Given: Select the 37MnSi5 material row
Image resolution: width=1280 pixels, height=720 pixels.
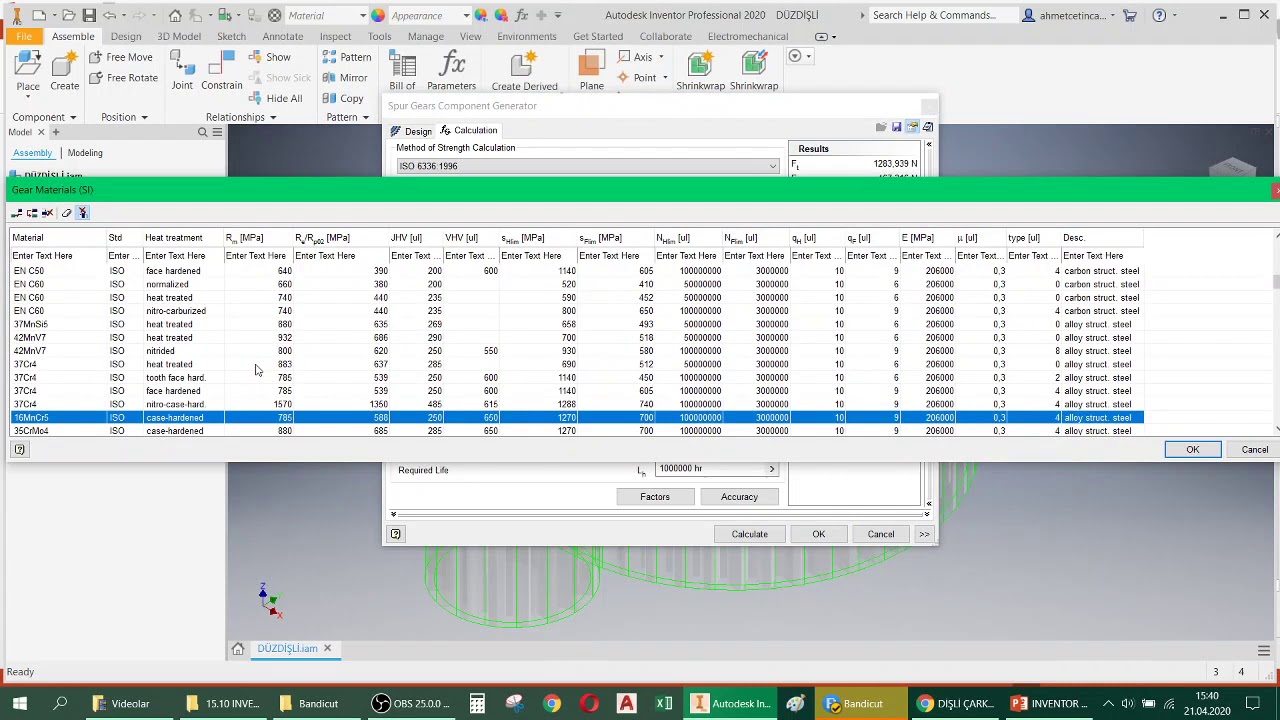Looking at the screenshot, I should [576, 324].
